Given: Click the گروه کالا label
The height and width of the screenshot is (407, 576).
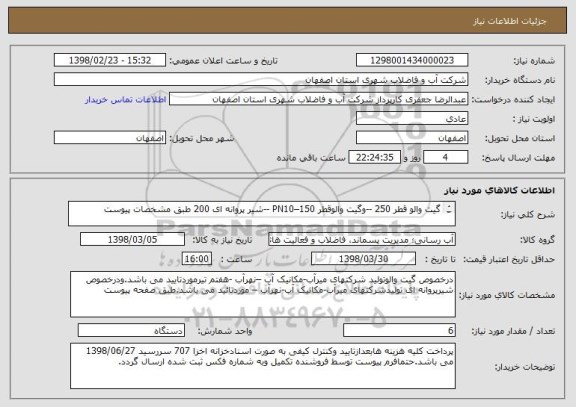Looking at the screenshot, I should coord(537,240).
